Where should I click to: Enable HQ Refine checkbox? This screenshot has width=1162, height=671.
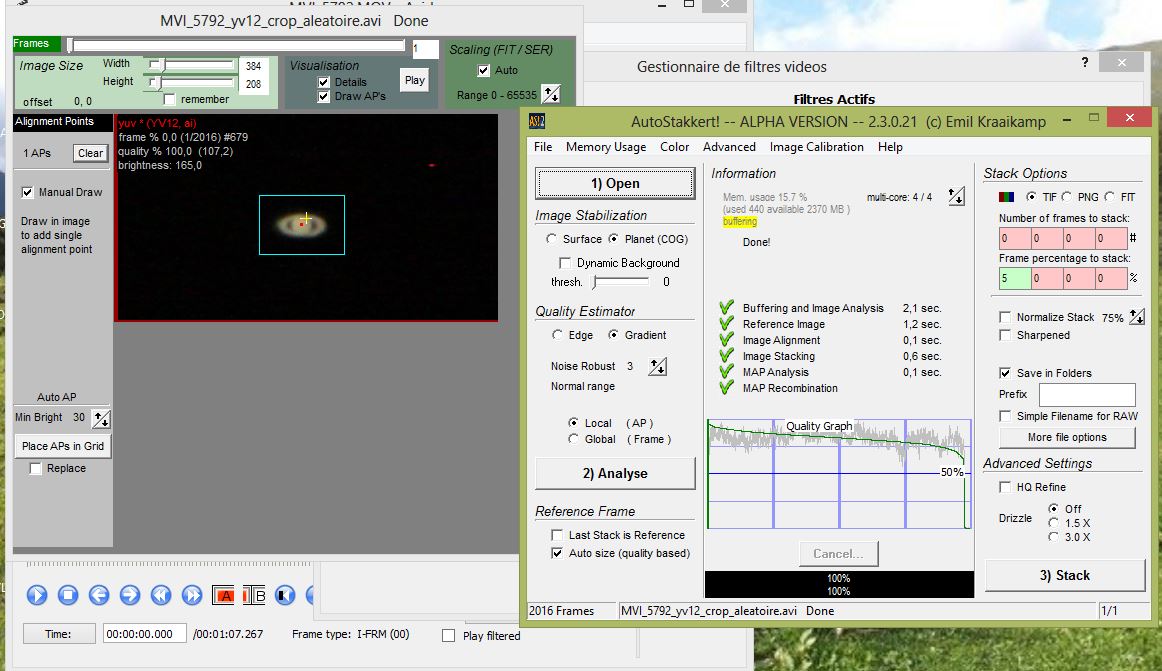pyautogui.click(x=1005, y=487)
